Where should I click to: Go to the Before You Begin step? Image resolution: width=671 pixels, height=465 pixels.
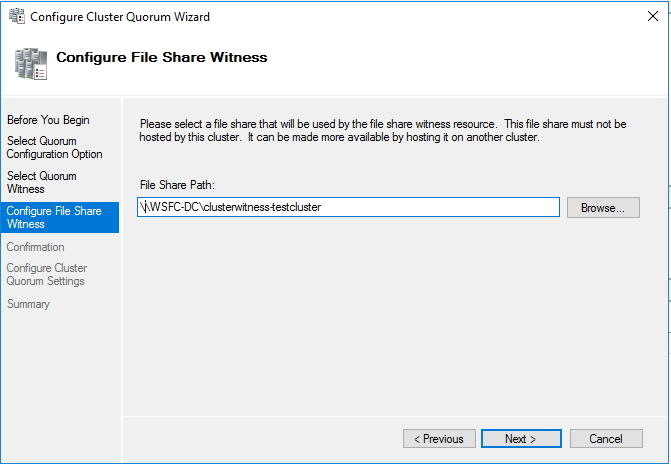48,120
